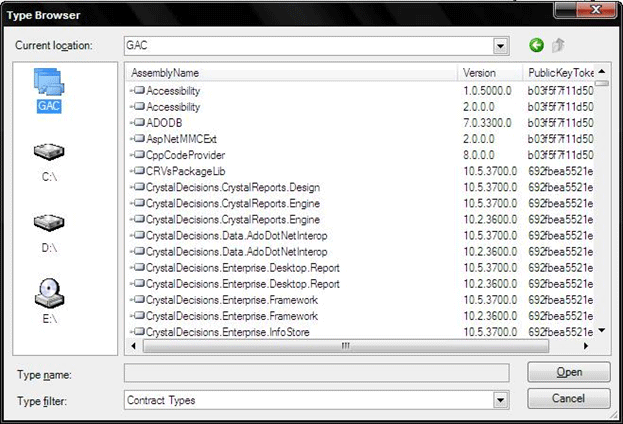Open the D:\ drive icon

(49, 223)
